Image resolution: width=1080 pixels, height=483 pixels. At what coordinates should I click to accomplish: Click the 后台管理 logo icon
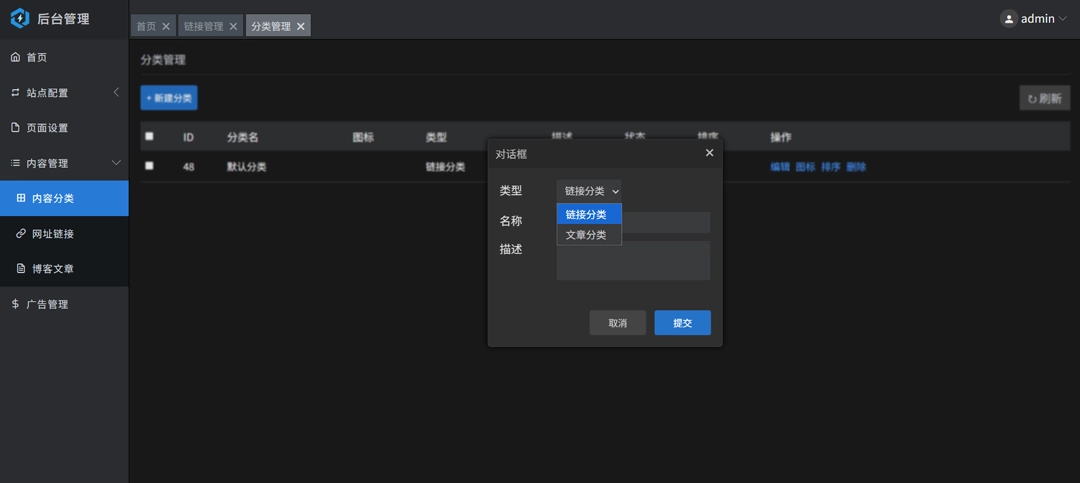[19, 18]
